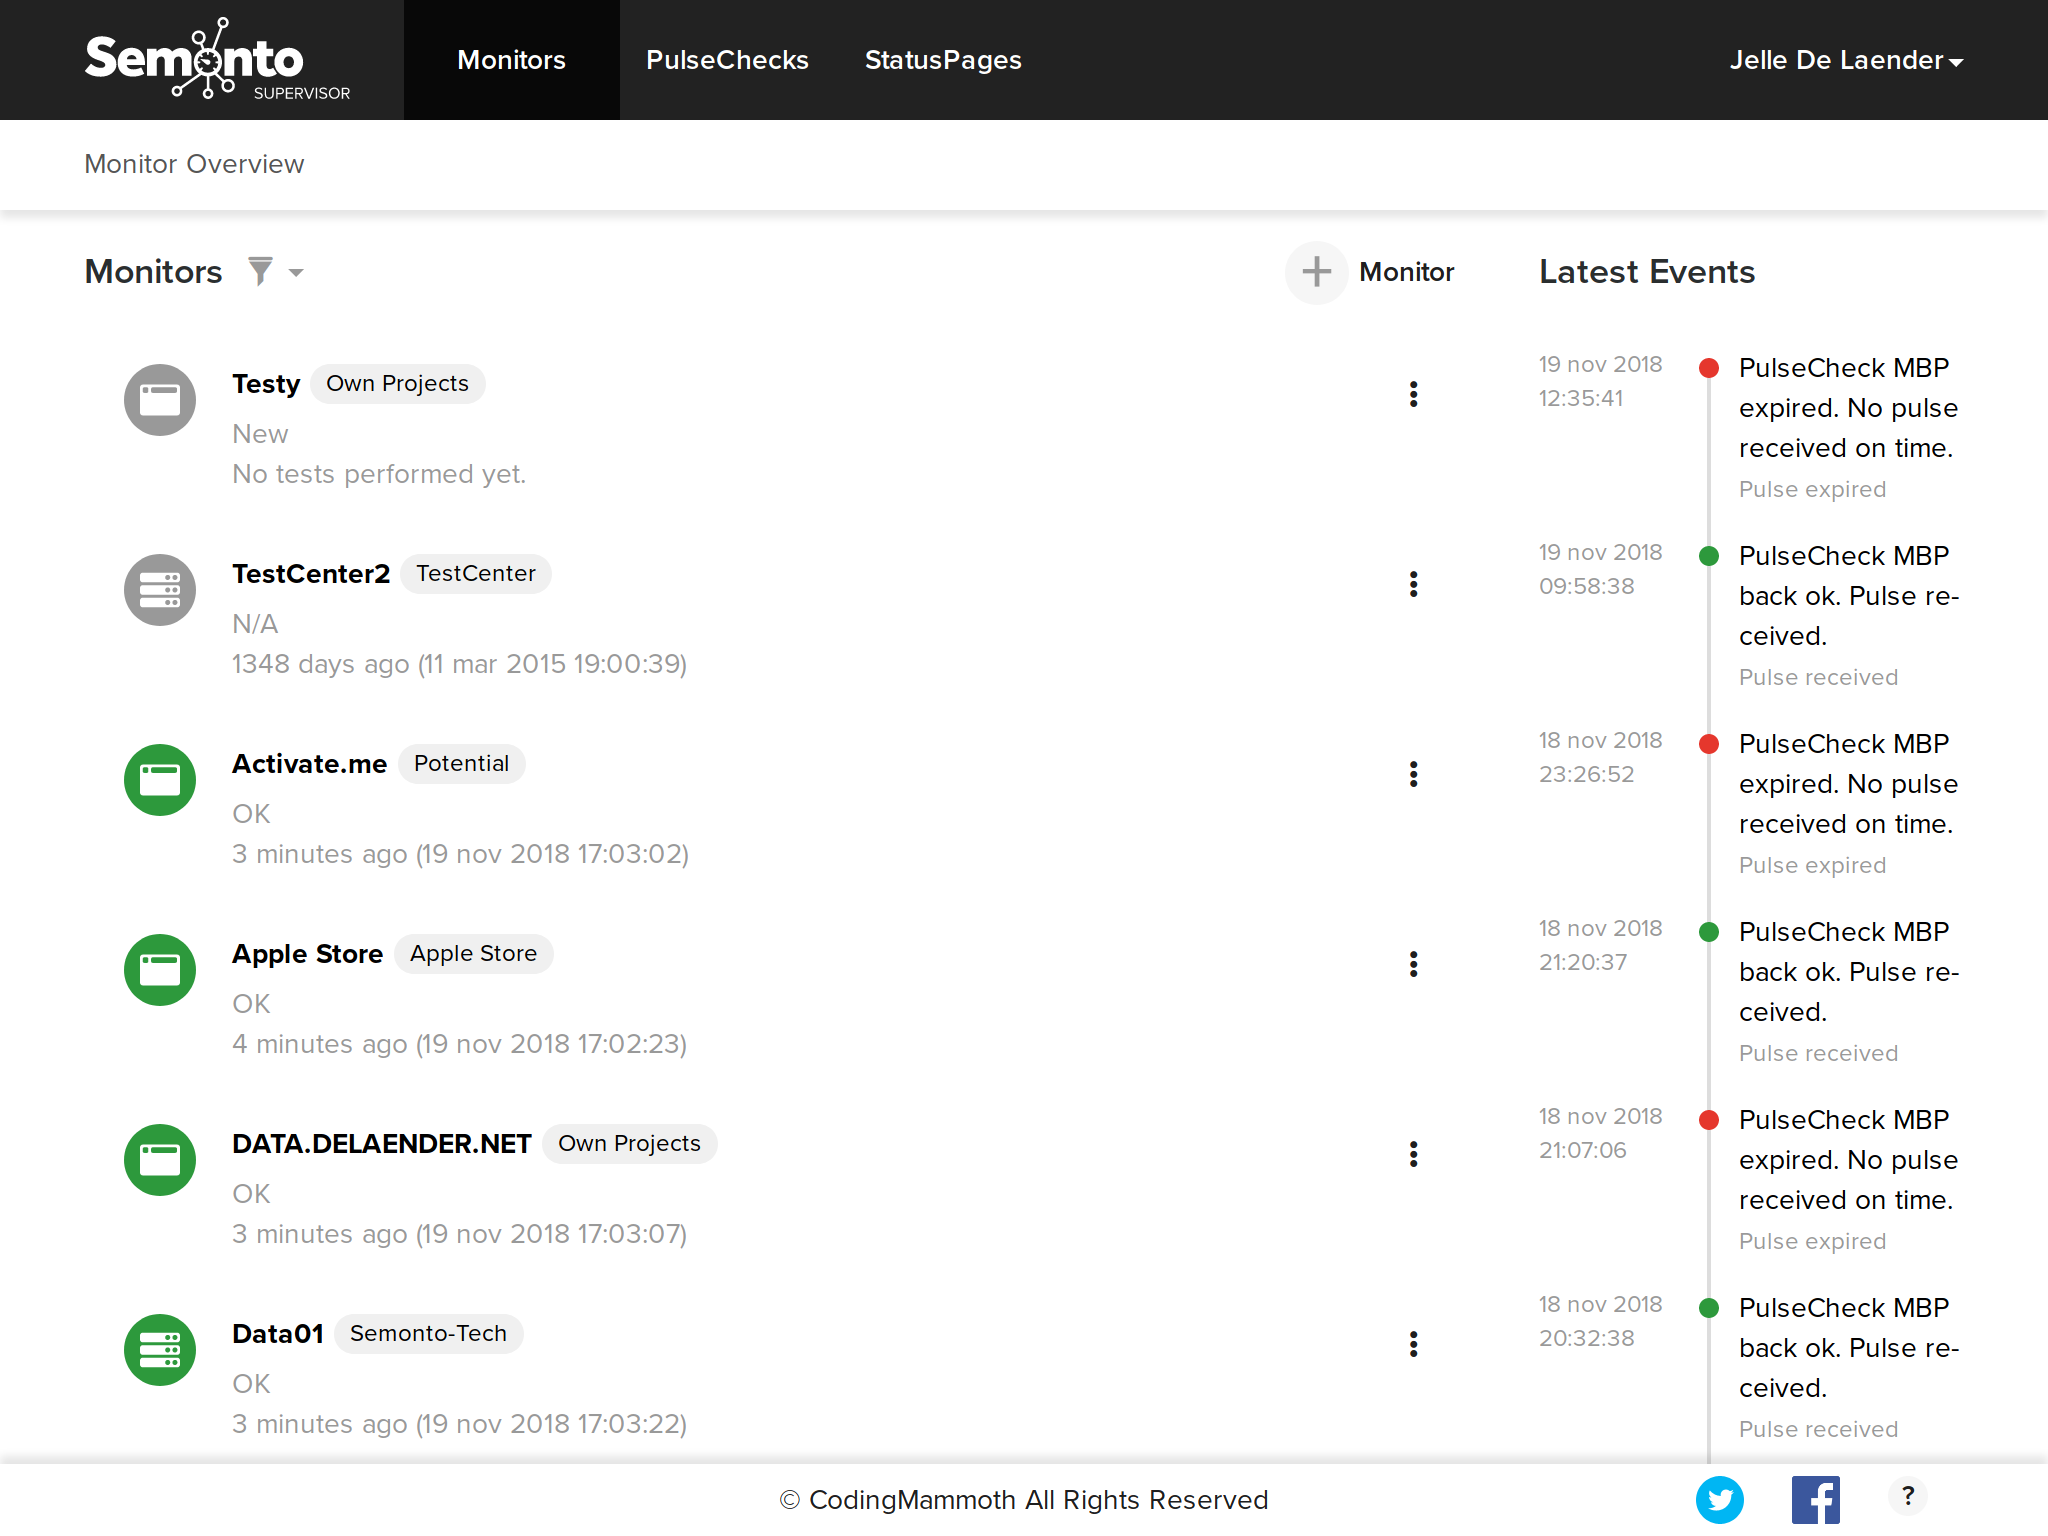Image resolution: width=2048 pixels, height=1536 pixels.
Task: Select the 18 nov 21:07:06 pulse expired event text
Action: [1848, 1160]
